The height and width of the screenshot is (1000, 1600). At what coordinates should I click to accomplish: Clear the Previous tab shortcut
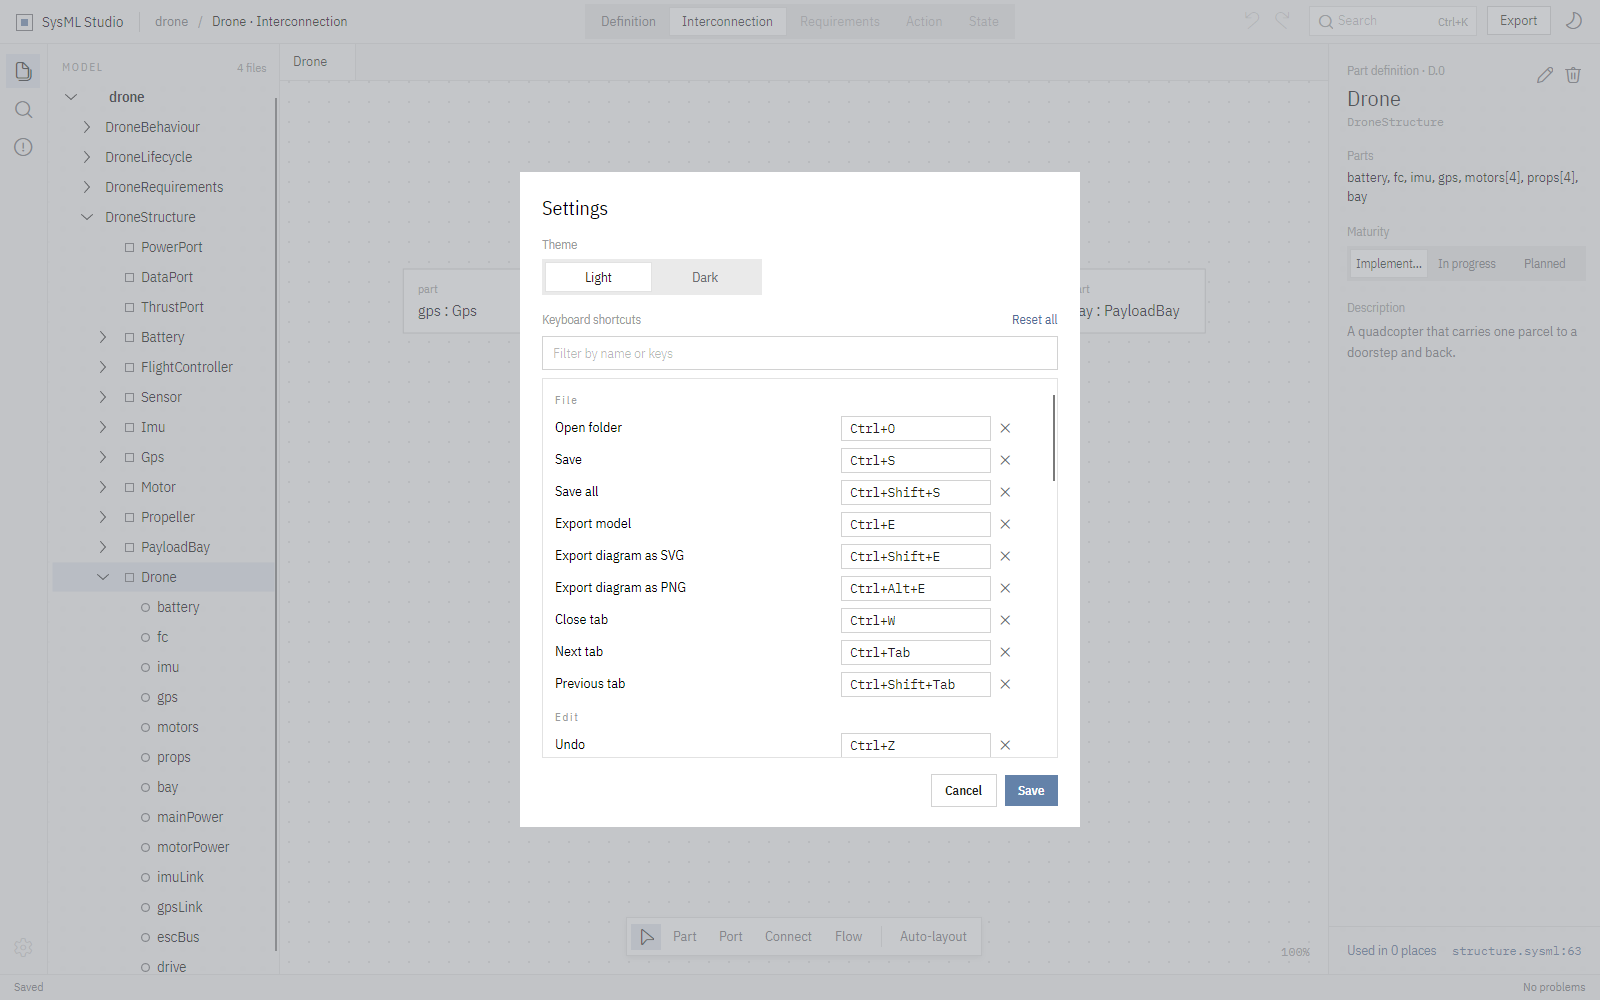coord(1005,684)
